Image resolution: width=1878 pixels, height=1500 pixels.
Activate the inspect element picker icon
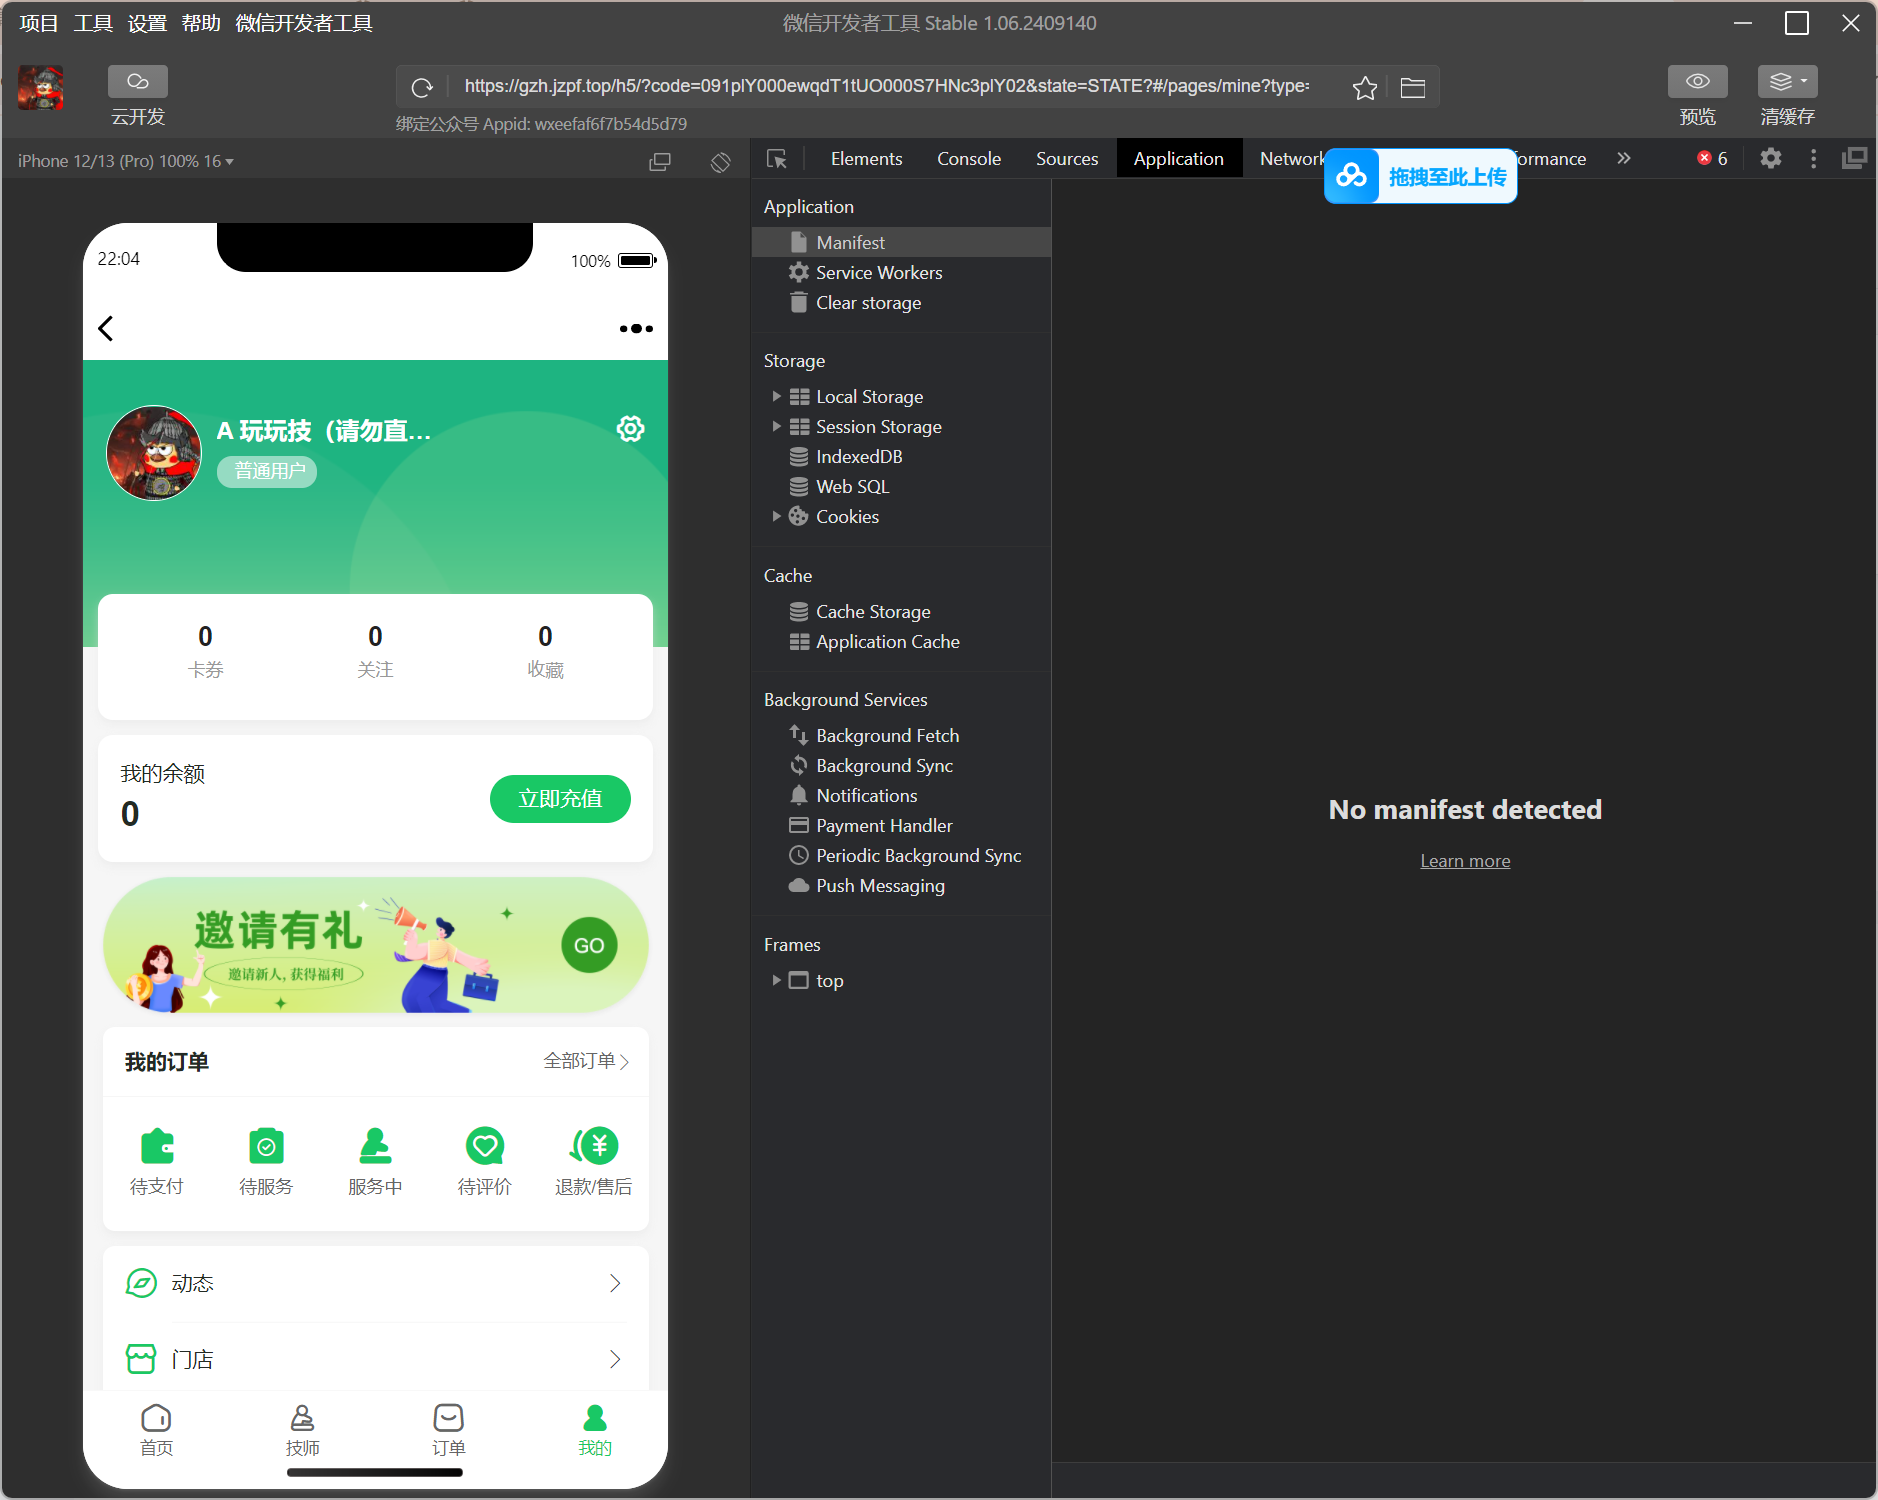click(776, 159)
